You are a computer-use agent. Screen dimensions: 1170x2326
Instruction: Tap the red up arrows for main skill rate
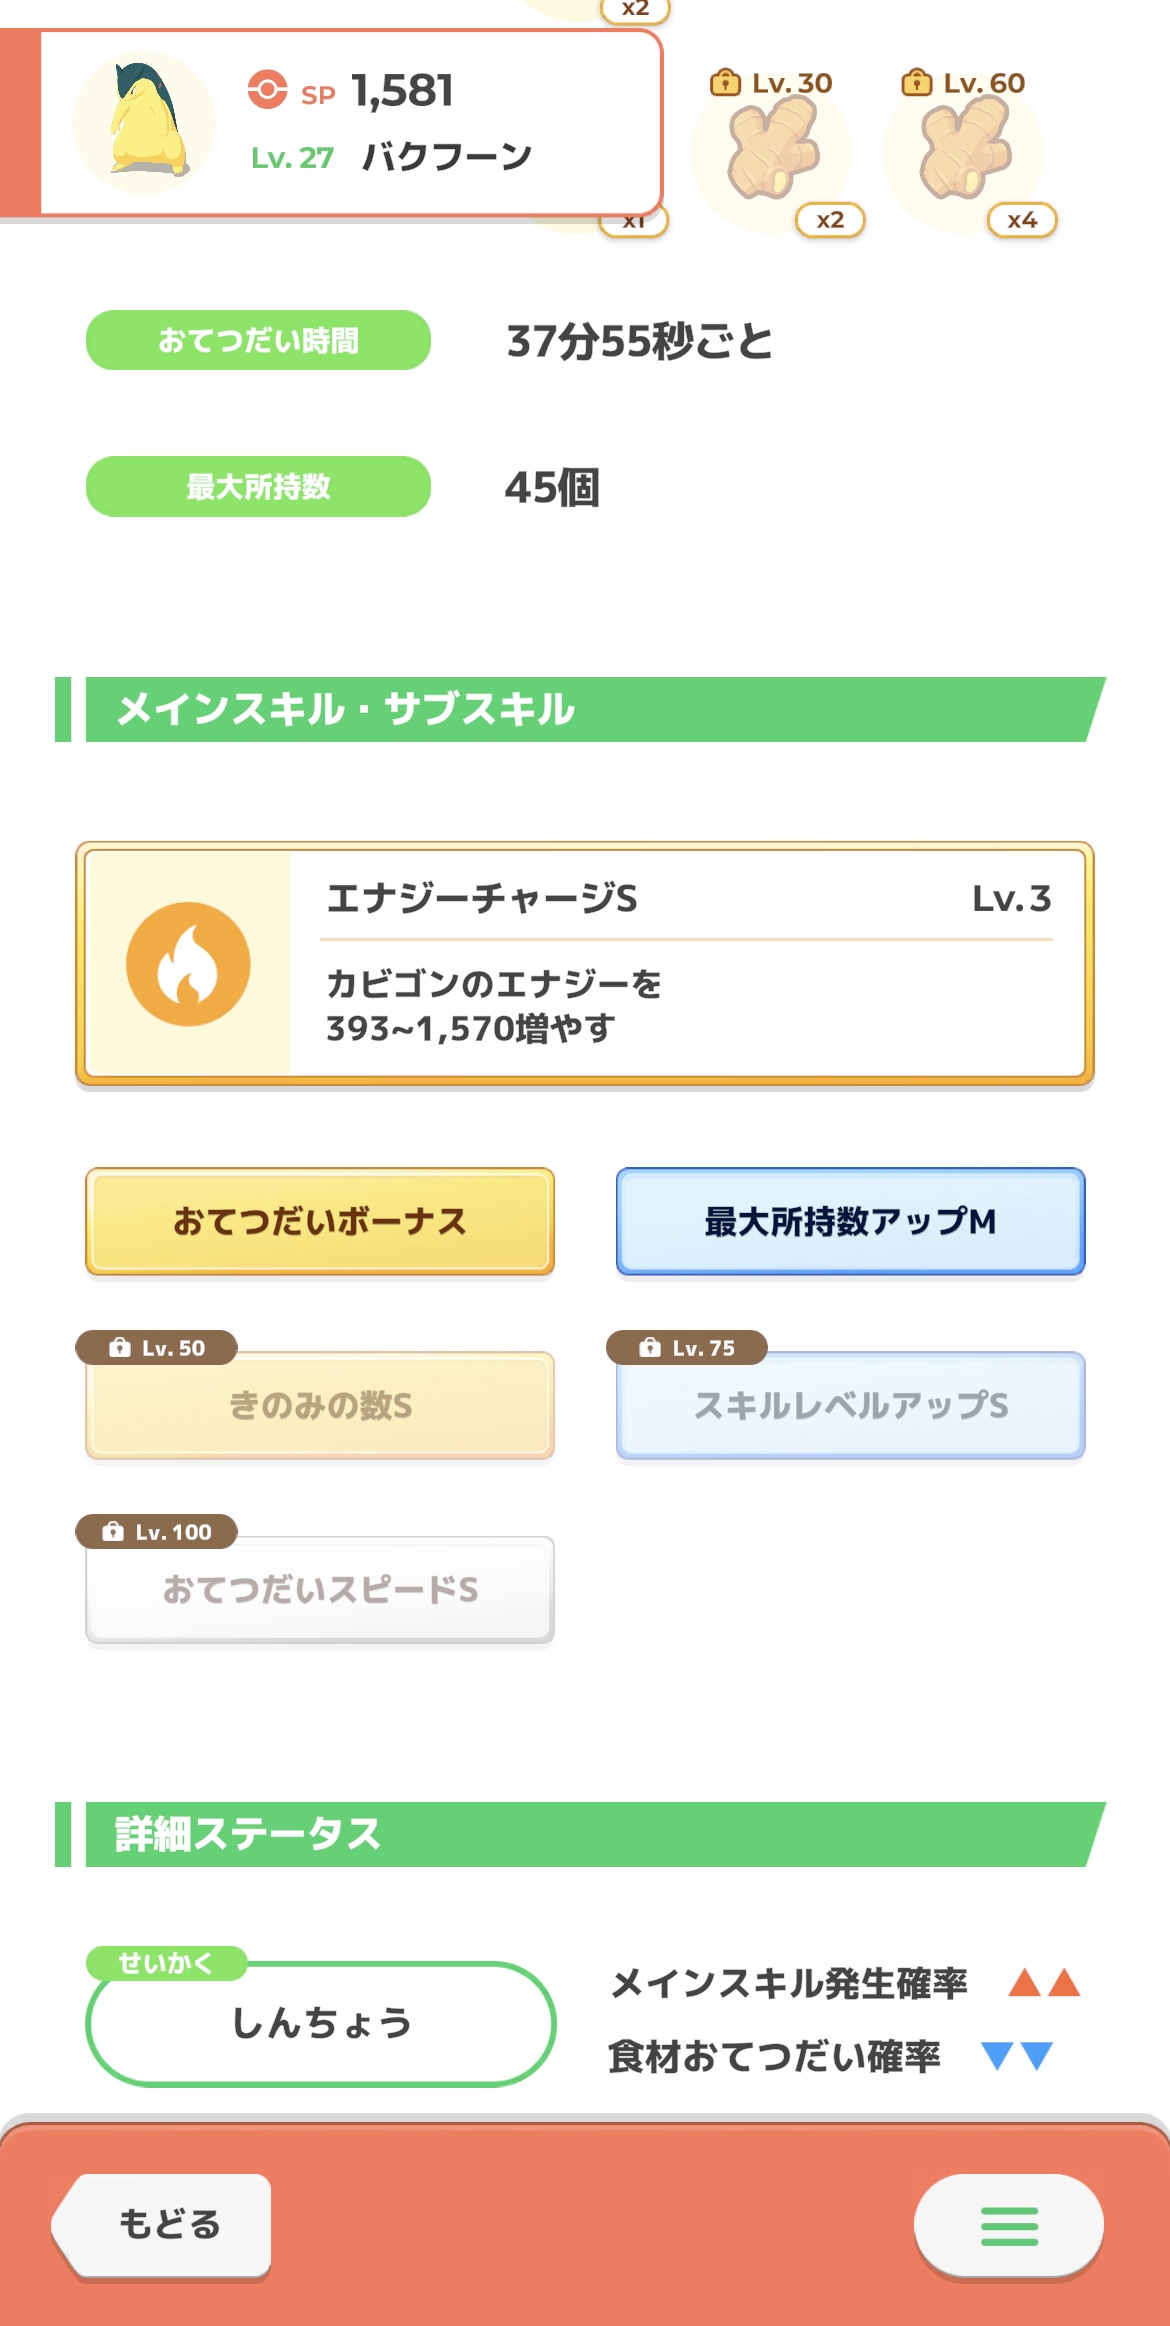pos(1044,1982)
